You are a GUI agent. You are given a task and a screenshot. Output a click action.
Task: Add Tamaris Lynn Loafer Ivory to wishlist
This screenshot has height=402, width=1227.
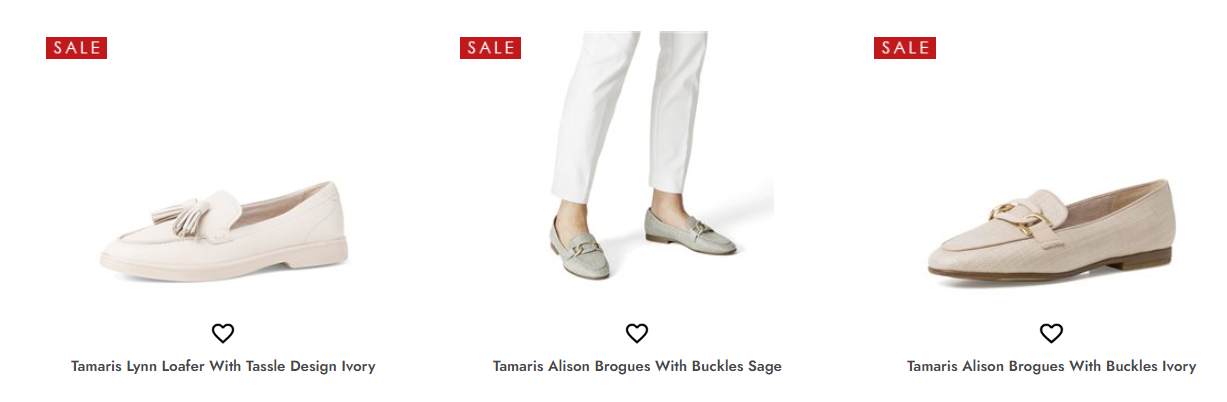pos(223,334)
